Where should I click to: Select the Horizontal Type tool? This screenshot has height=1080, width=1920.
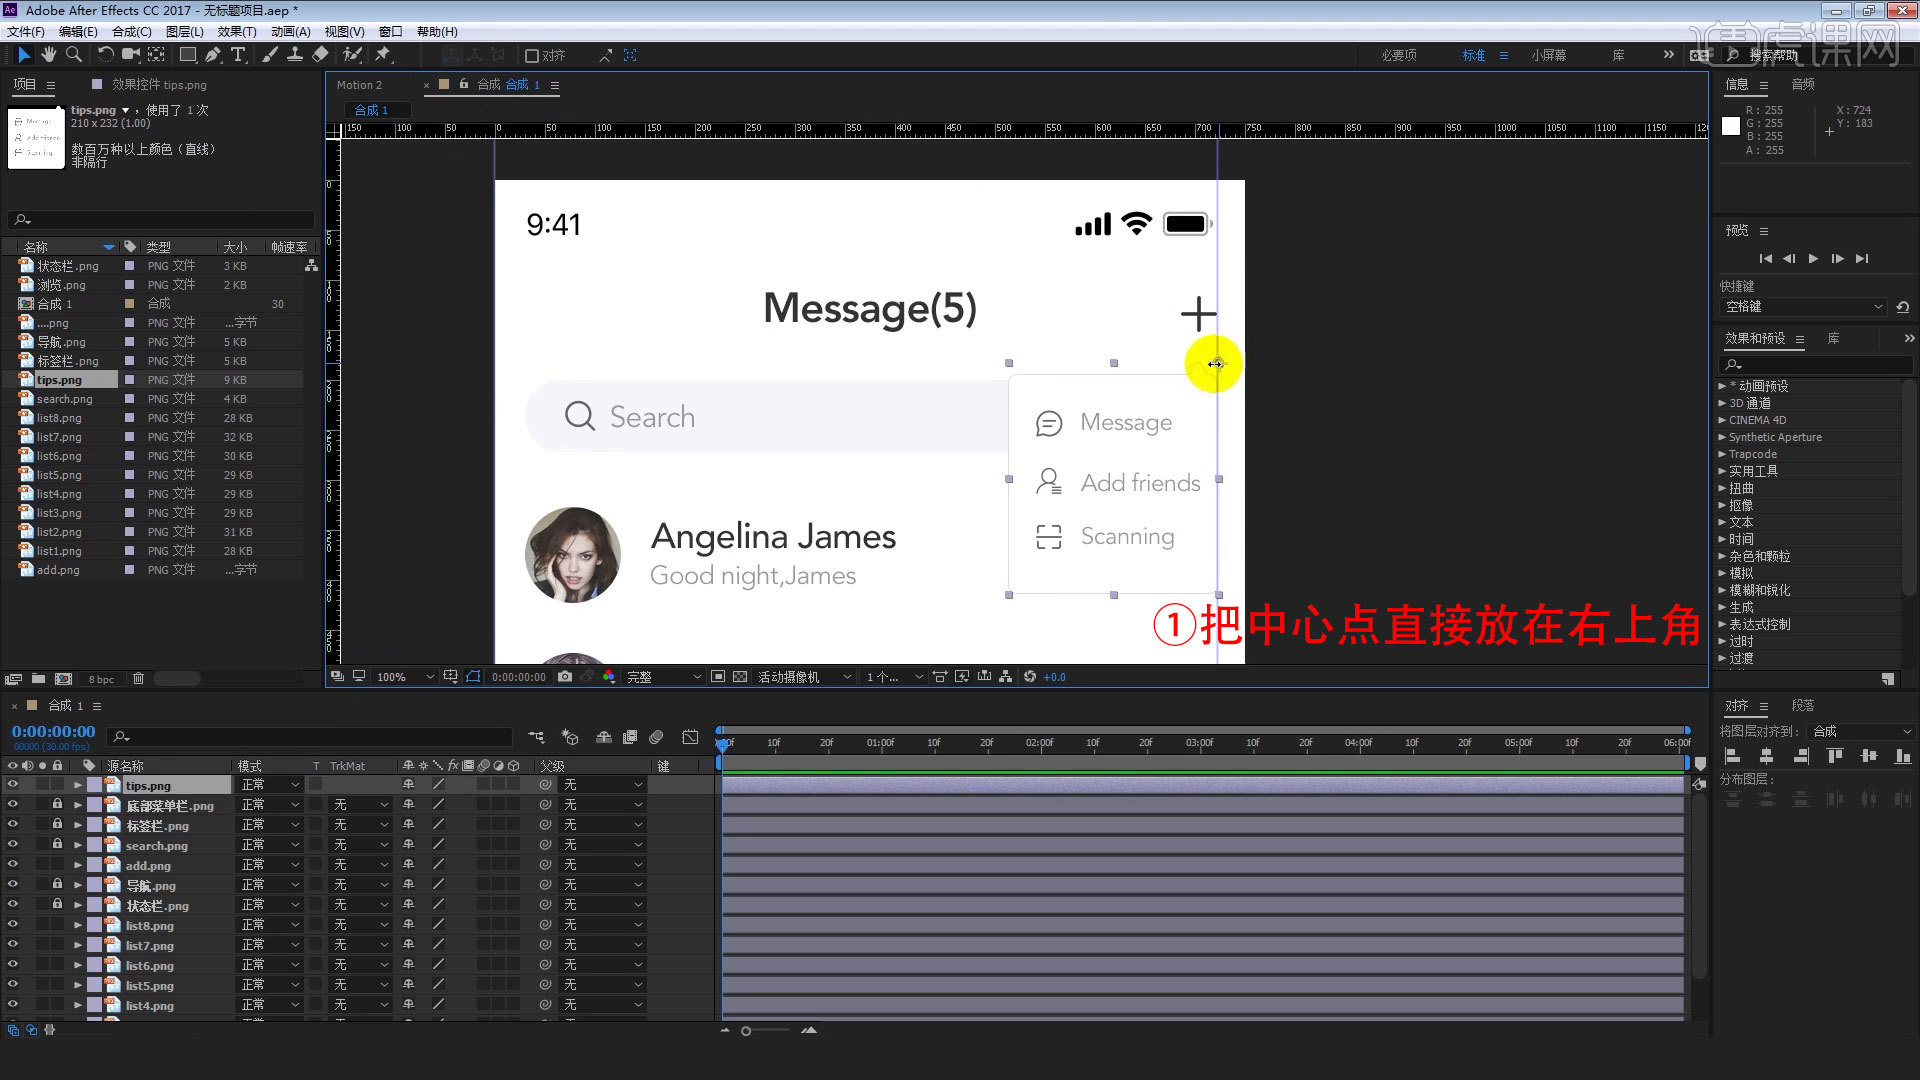click(x=238, y=55)
